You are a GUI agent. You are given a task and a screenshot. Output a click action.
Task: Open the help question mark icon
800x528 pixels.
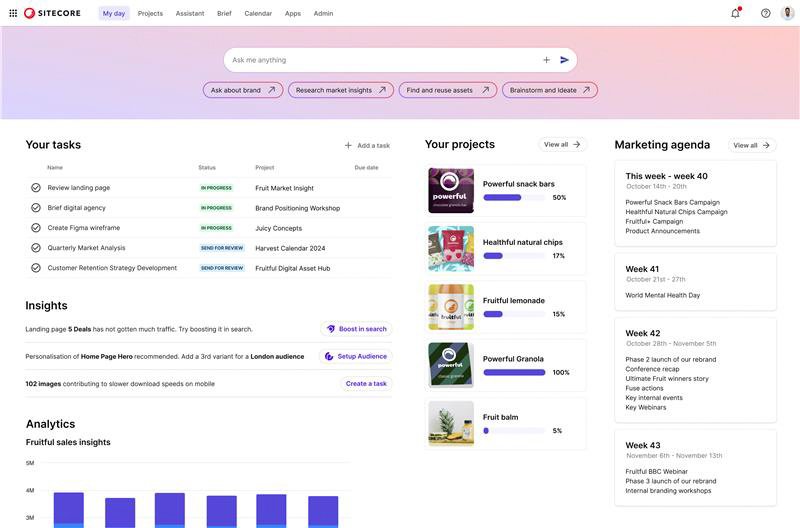765,13
